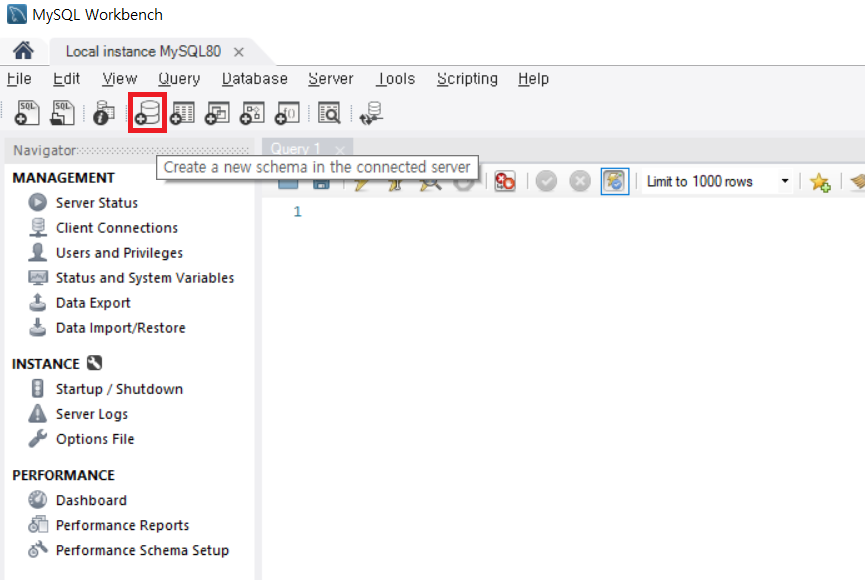Image resolution: width=865 pixels, height=580 pixels.
Task: Switch to Local instance MySQL80 tab
Action: pos(143,51)
